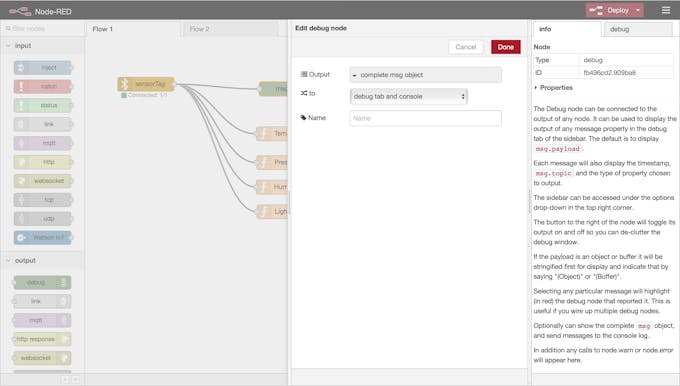Select the http input node in palette
Screen dimensions: 680x386
click(x=42, y=162)
